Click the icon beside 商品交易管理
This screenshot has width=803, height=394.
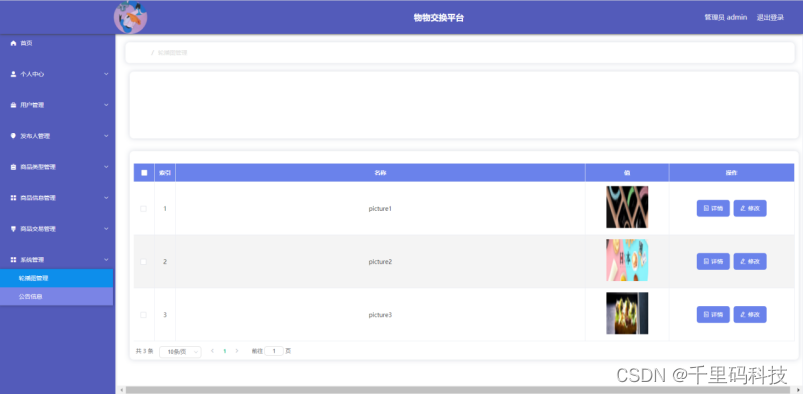click(x=13, y=229)
